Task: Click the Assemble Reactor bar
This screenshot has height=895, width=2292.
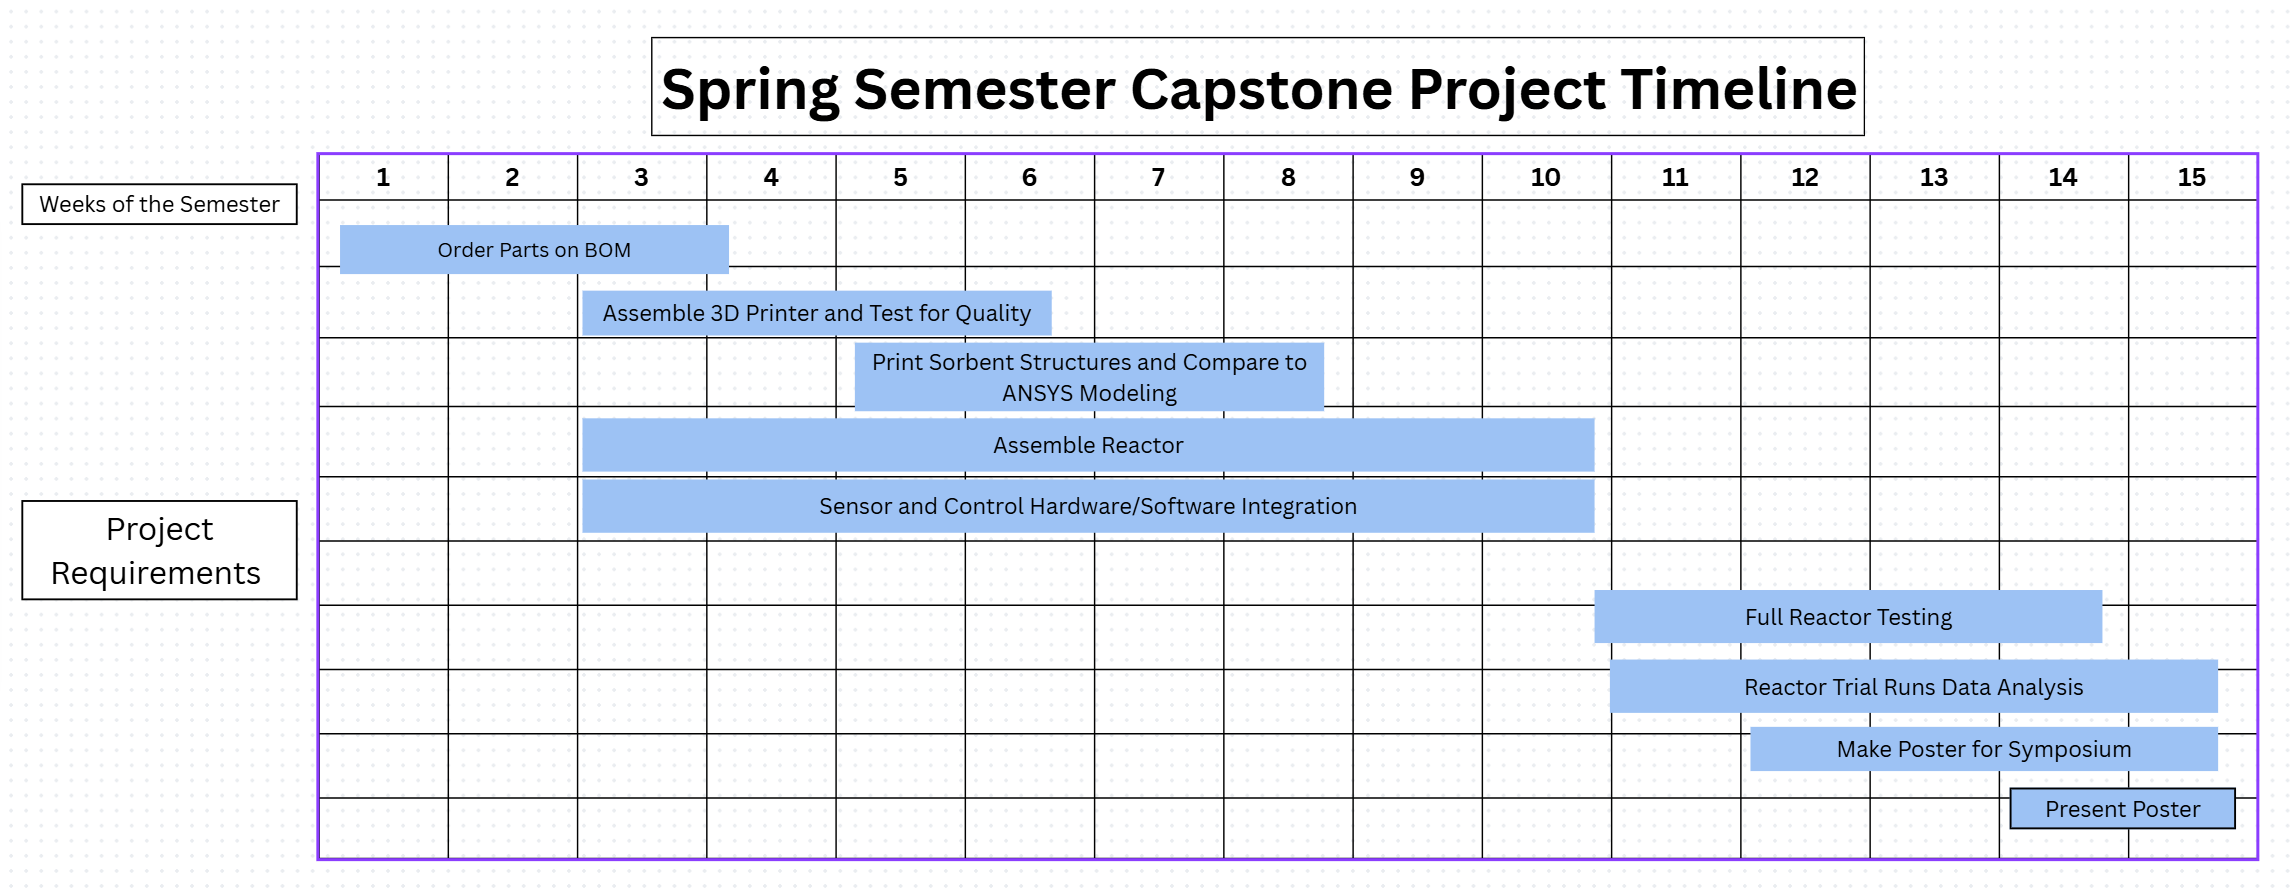Action: tap(1088, 445)
